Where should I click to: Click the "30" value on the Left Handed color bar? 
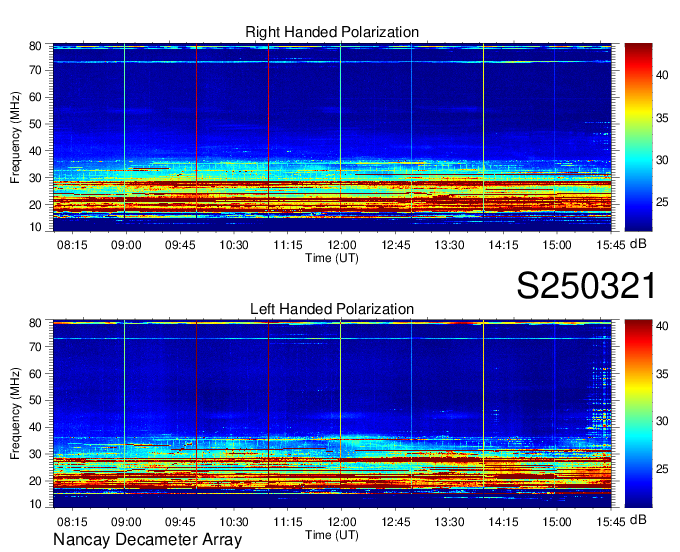pos(662,421)
